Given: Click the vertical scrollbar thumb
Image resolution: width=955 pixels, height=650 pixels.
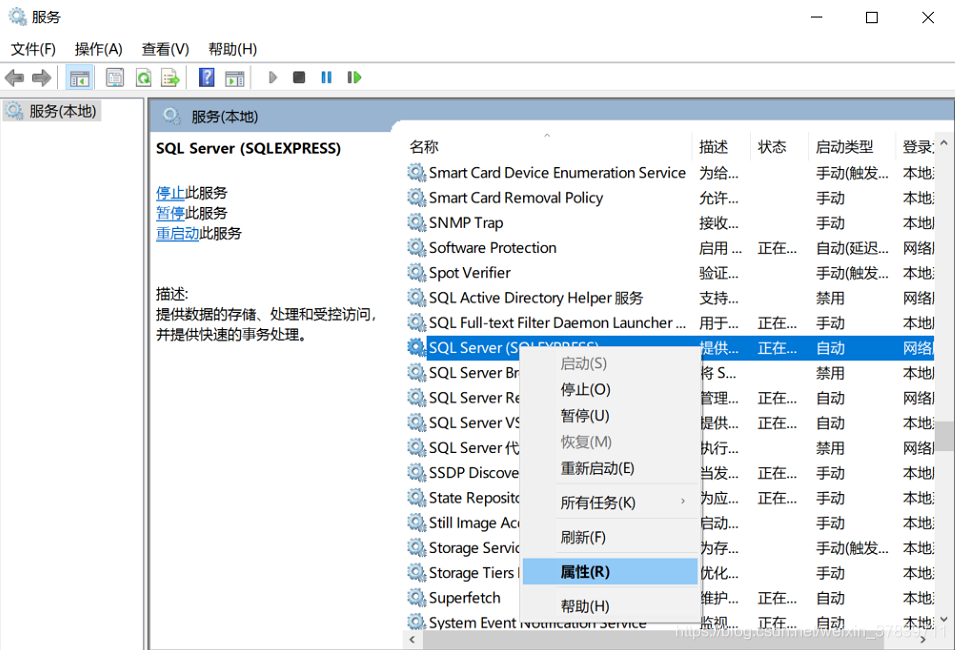Looking at the screenshot, I should pos(944,436).
